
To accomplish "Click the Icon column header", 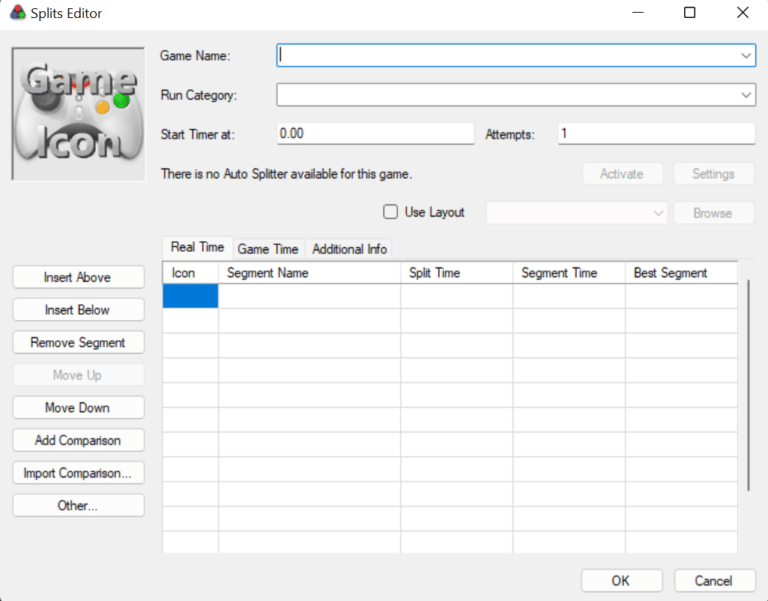I will [191, 273].
